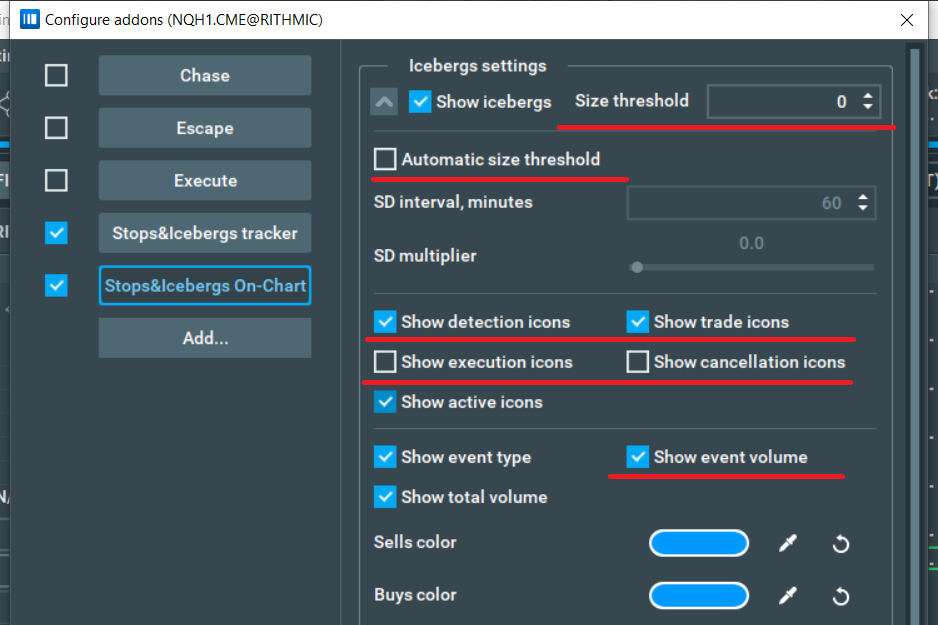This screenshot has width=938, height=625.
Task: Click the Sells color eyedropper icon
Action: tap(788, 543)
